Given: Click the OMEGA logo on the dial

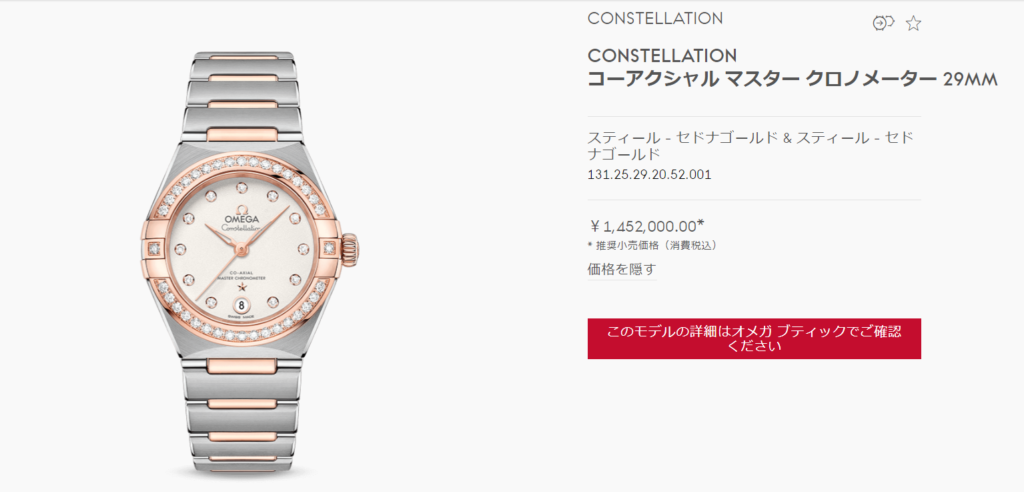Looking at the screenshot, I should pyautogui.click(x=242, y=220).
